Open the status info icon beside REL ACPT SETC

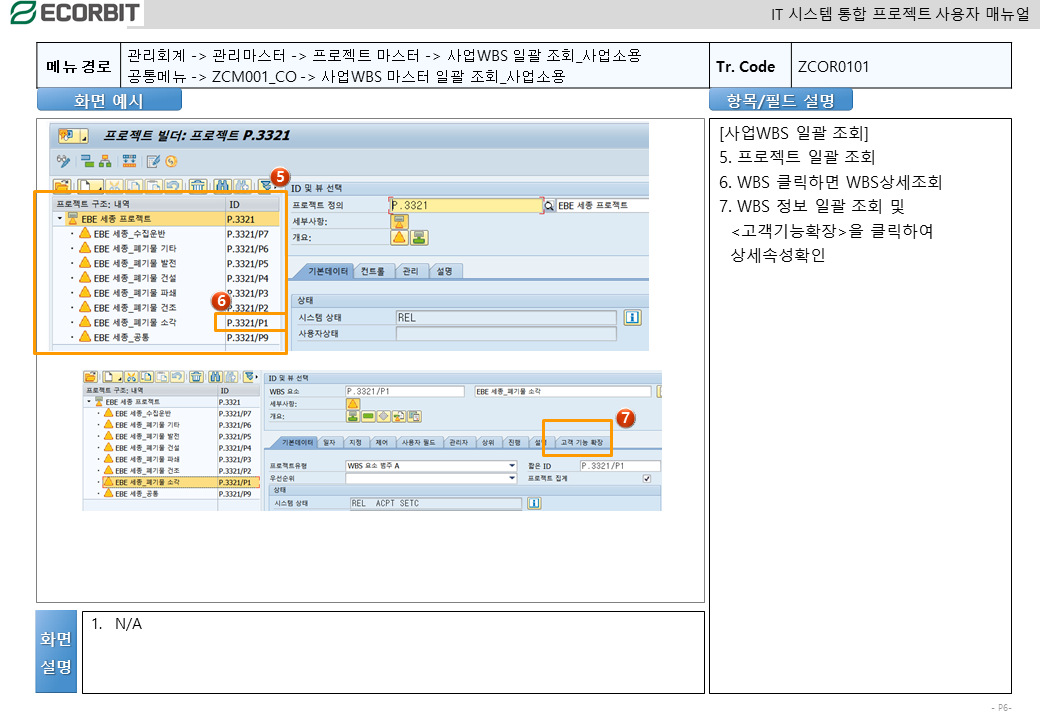tap(534, 503)
